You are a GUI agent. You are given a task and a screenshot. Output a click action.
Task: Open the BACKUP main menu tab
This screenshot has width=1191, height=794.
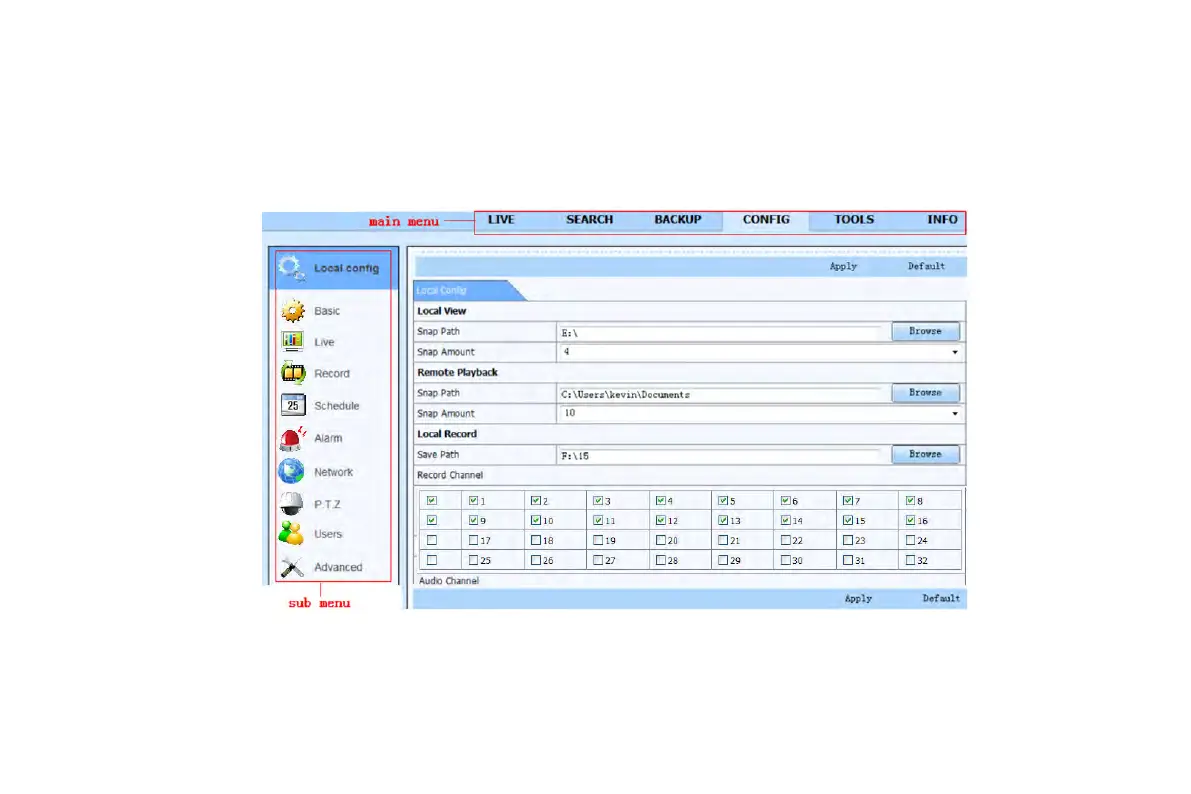(x=678, y=220)
